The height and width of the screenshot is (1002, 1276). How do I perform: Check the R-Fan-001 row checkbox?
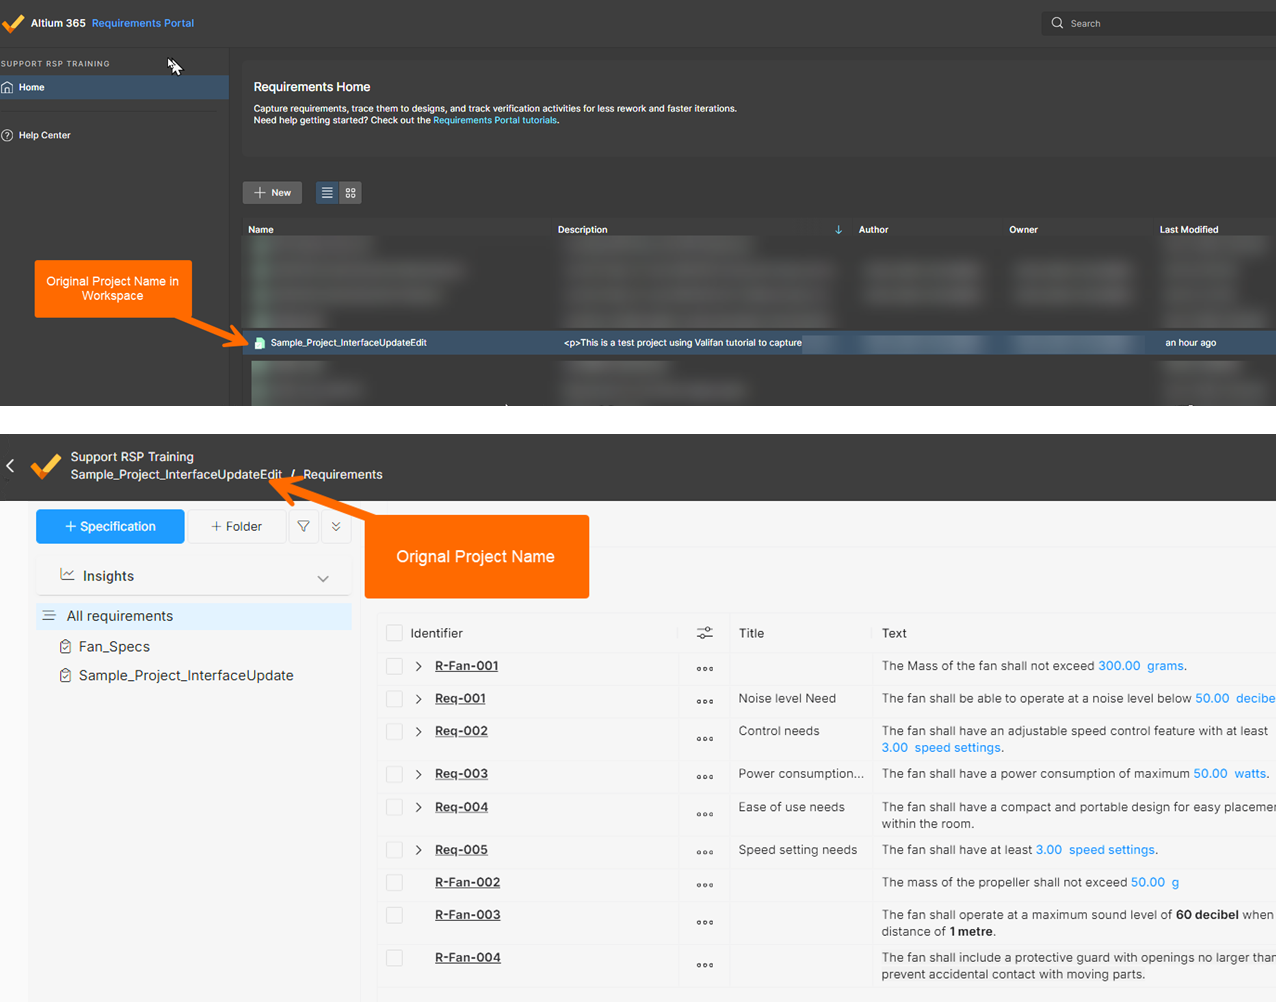pyautogui.click(x=394, y=666)
